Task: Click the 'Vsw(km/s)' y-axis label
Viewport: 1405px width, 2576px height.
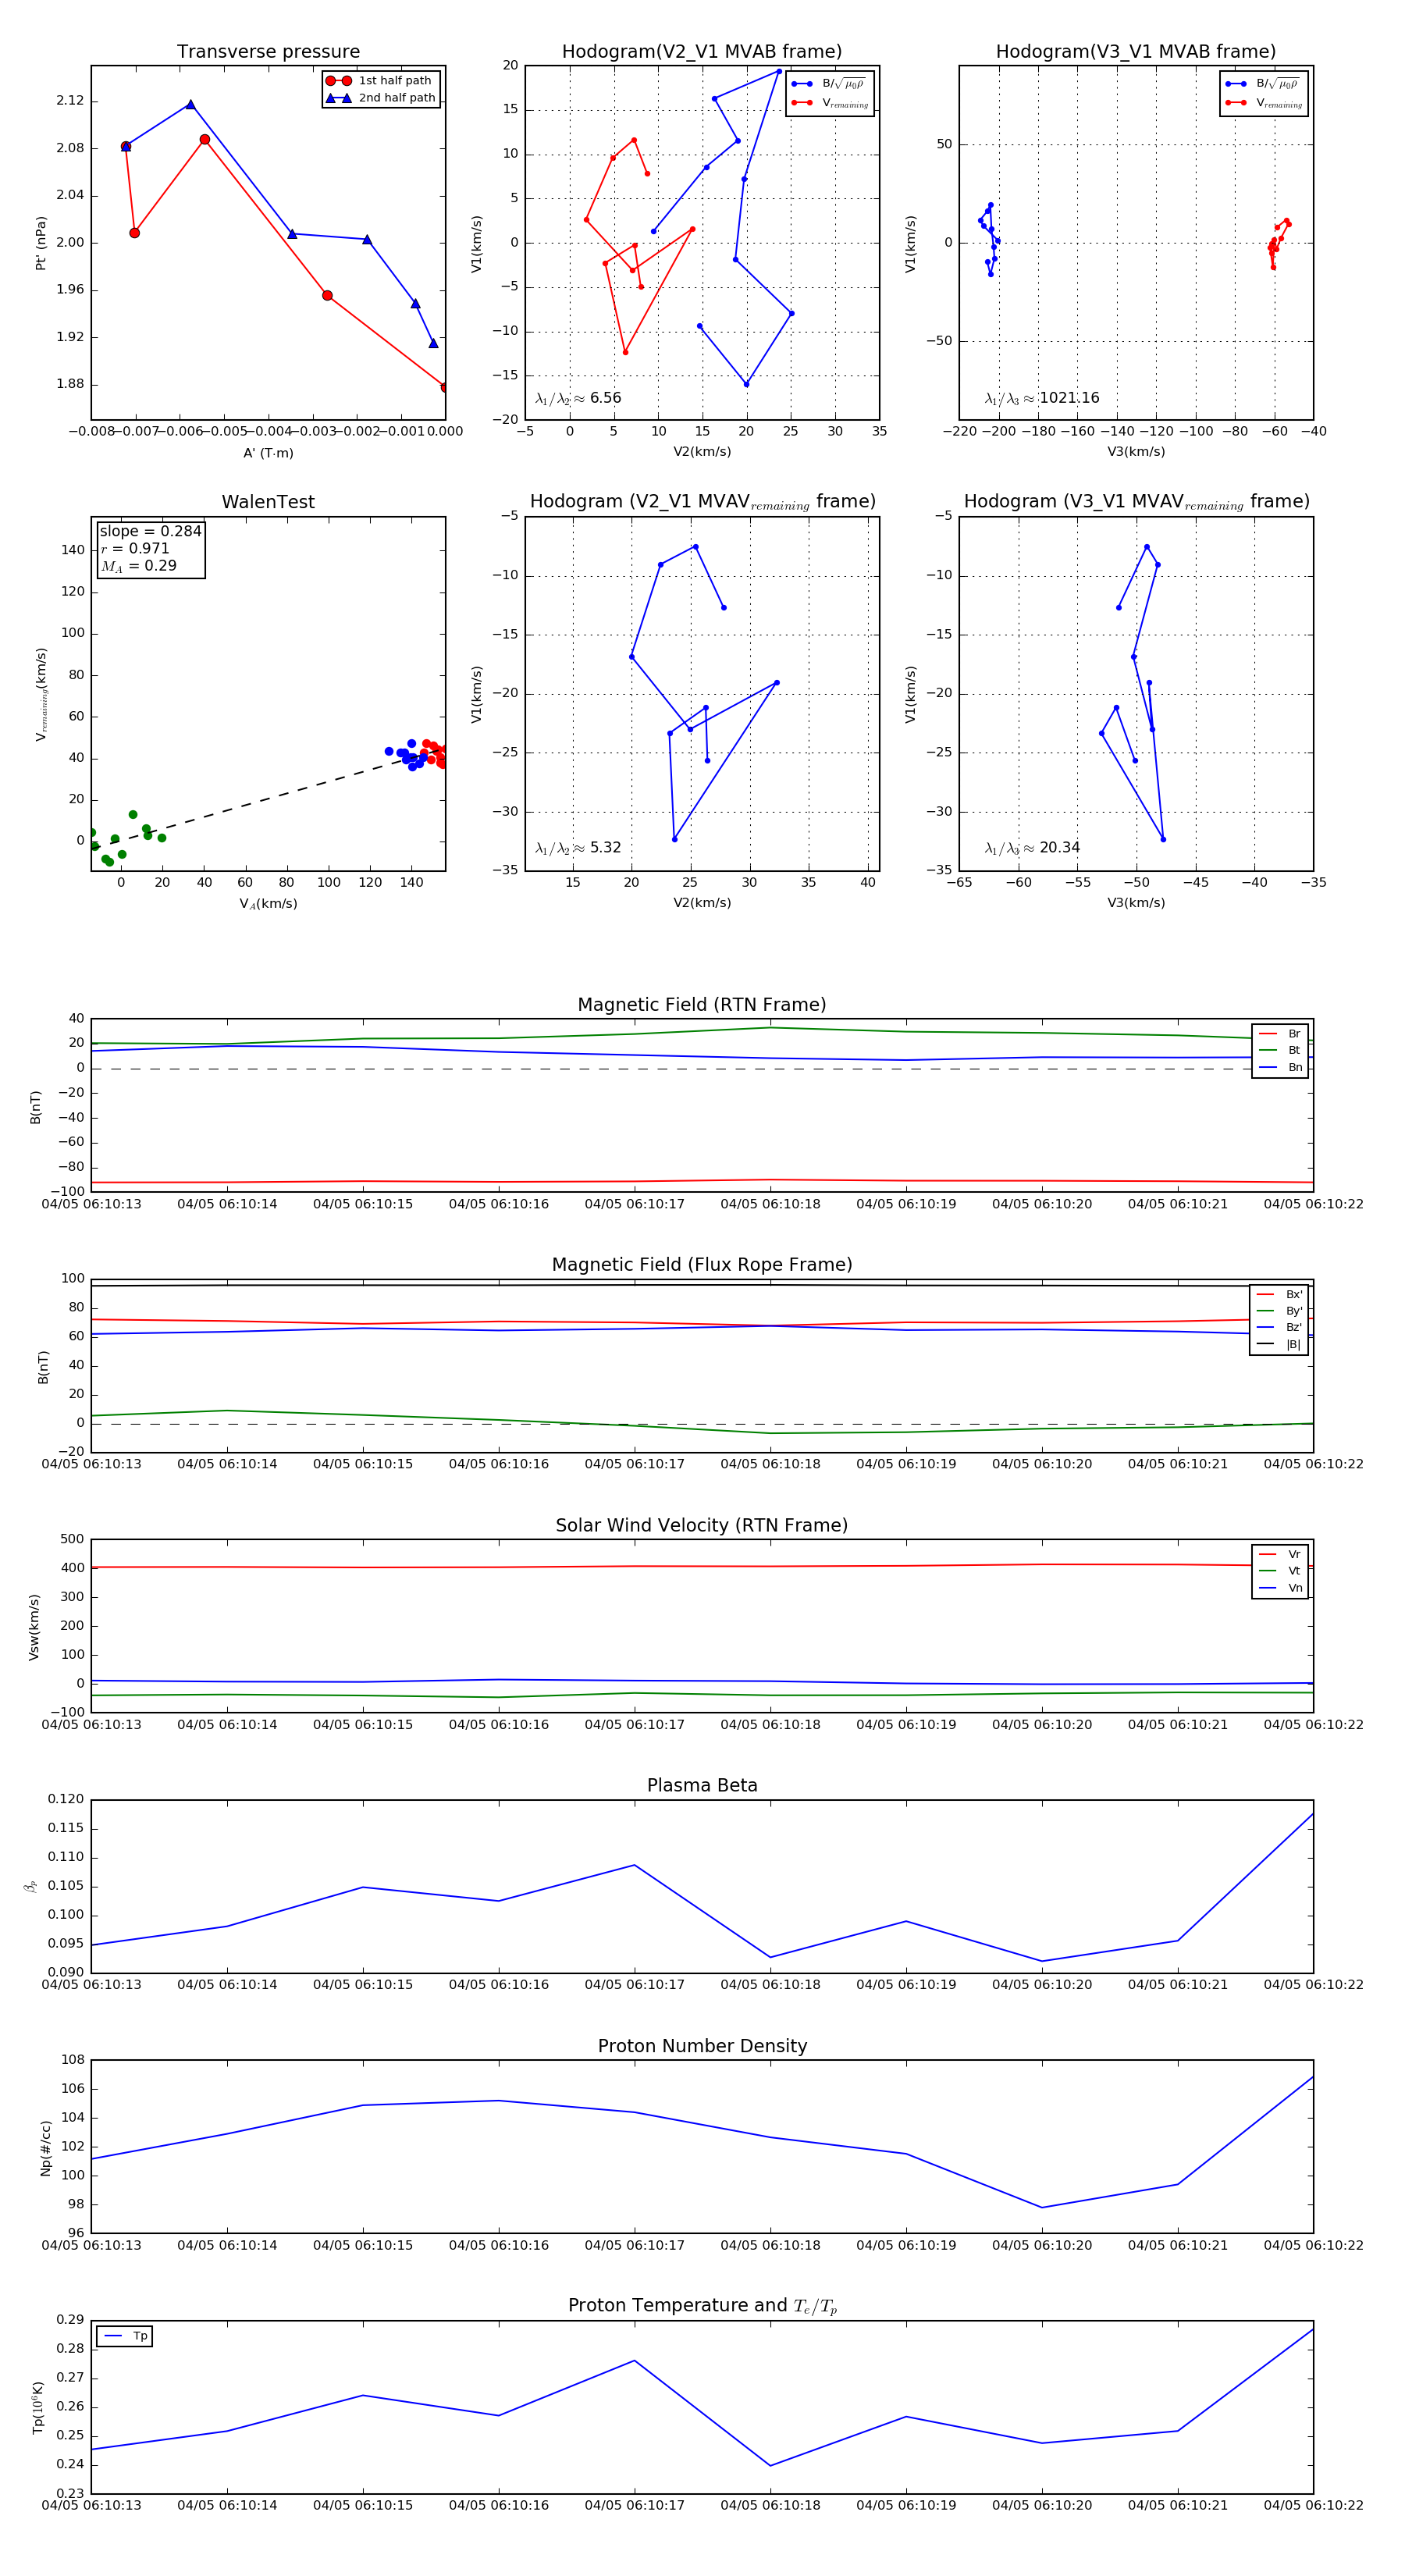Action: [x=34, y=1627]
